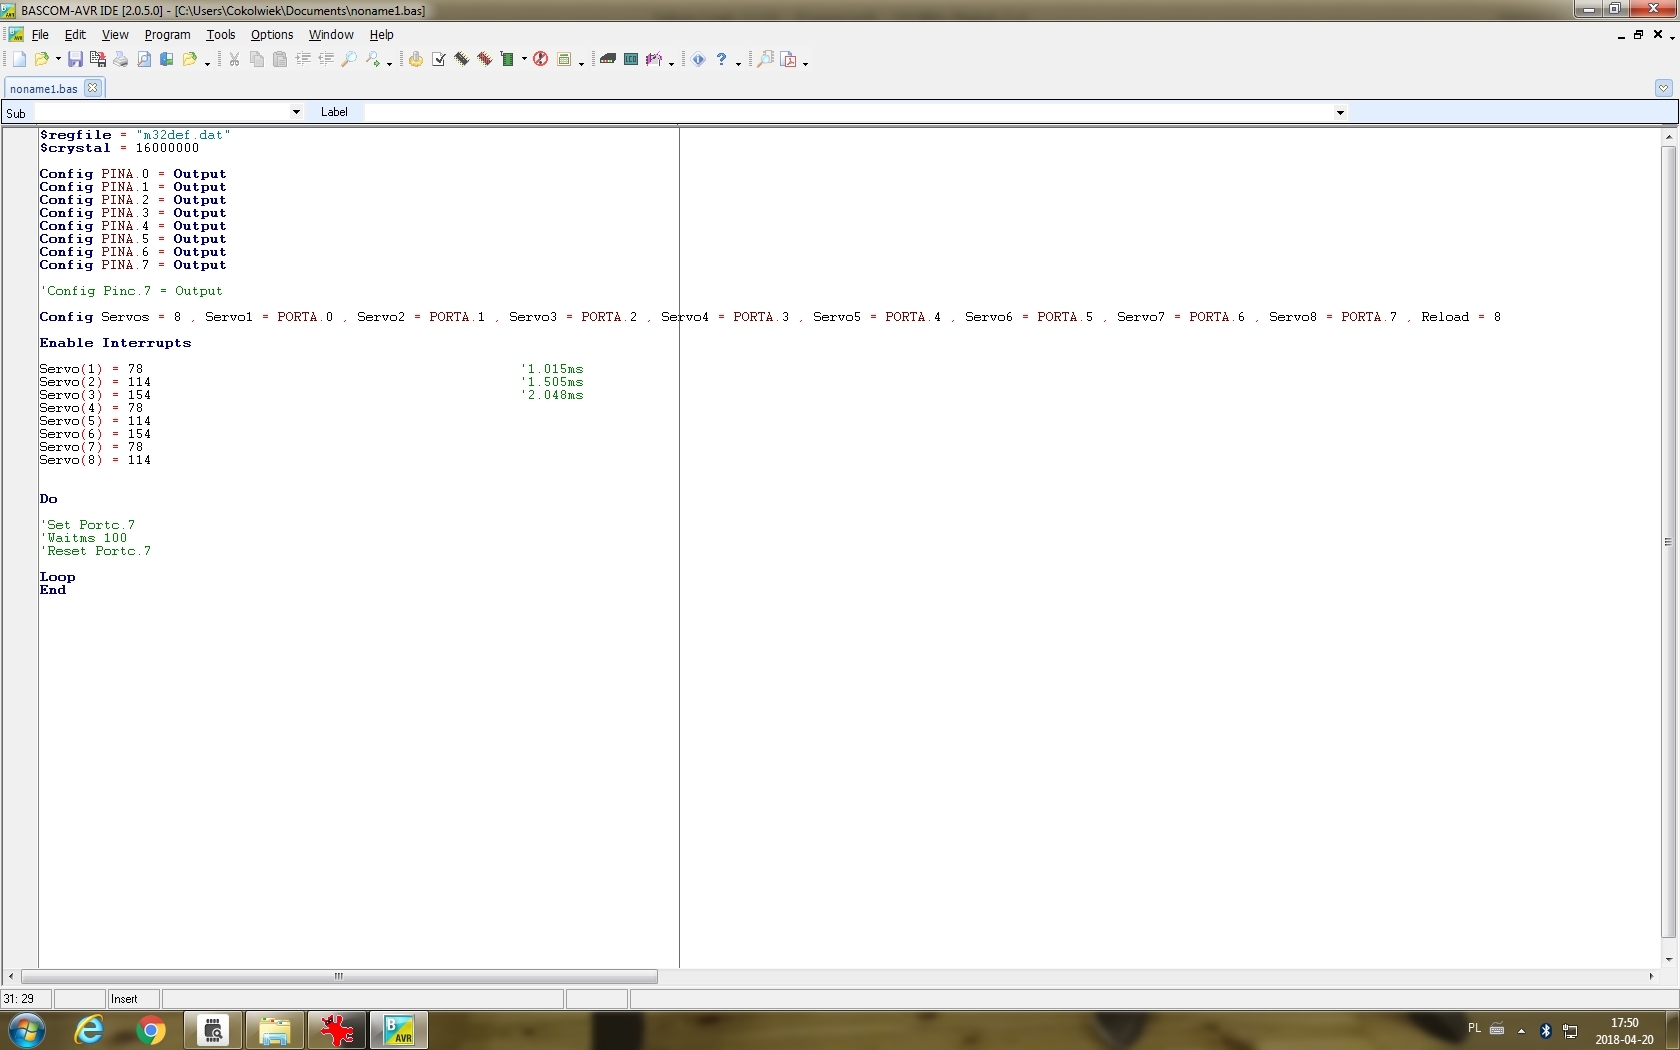
Task: Click the Save As toolbar icon
Action: 98,60
